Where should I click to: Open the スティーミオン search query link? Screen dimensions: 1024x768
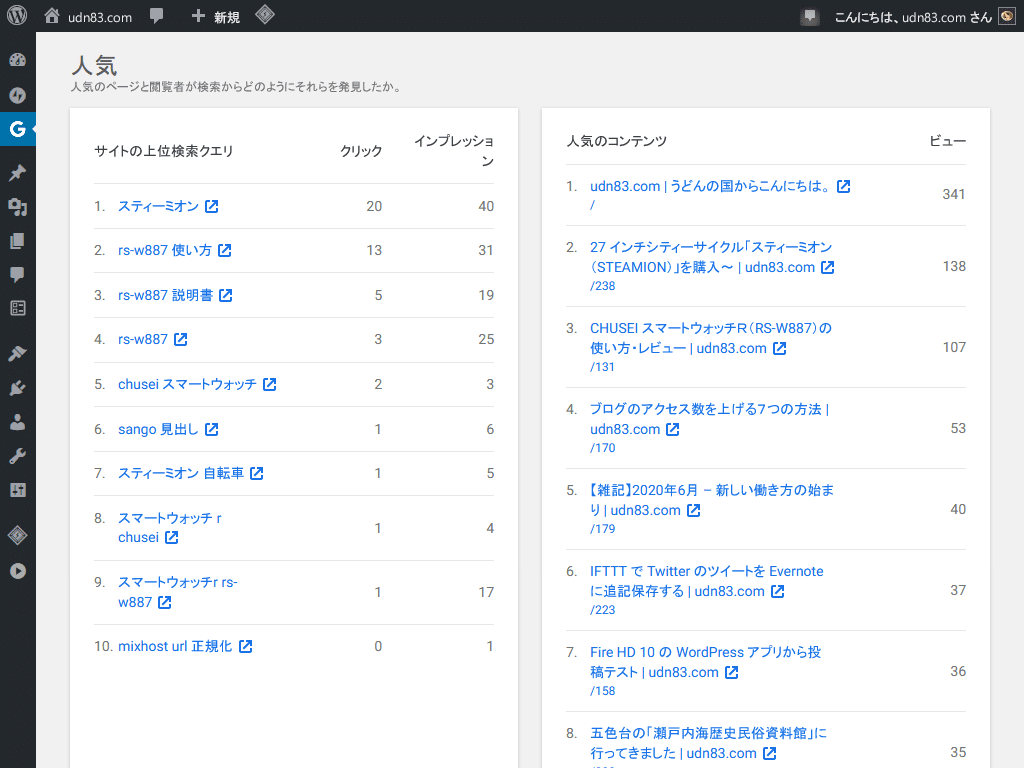[x=168, y=206]
